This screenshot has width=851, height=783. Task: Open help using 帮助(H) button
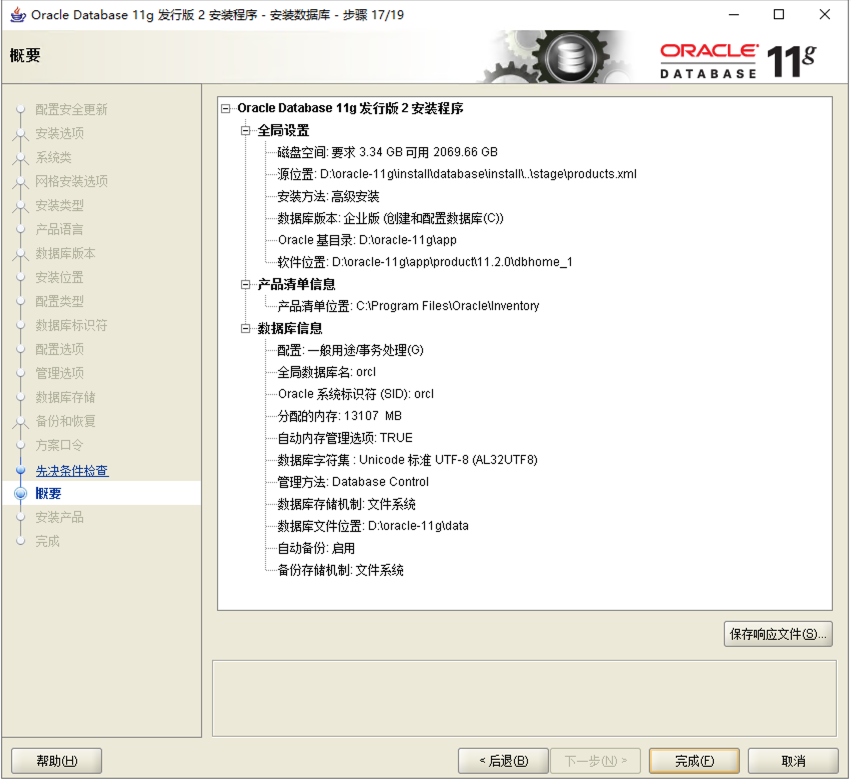click(x=56, y=761)
